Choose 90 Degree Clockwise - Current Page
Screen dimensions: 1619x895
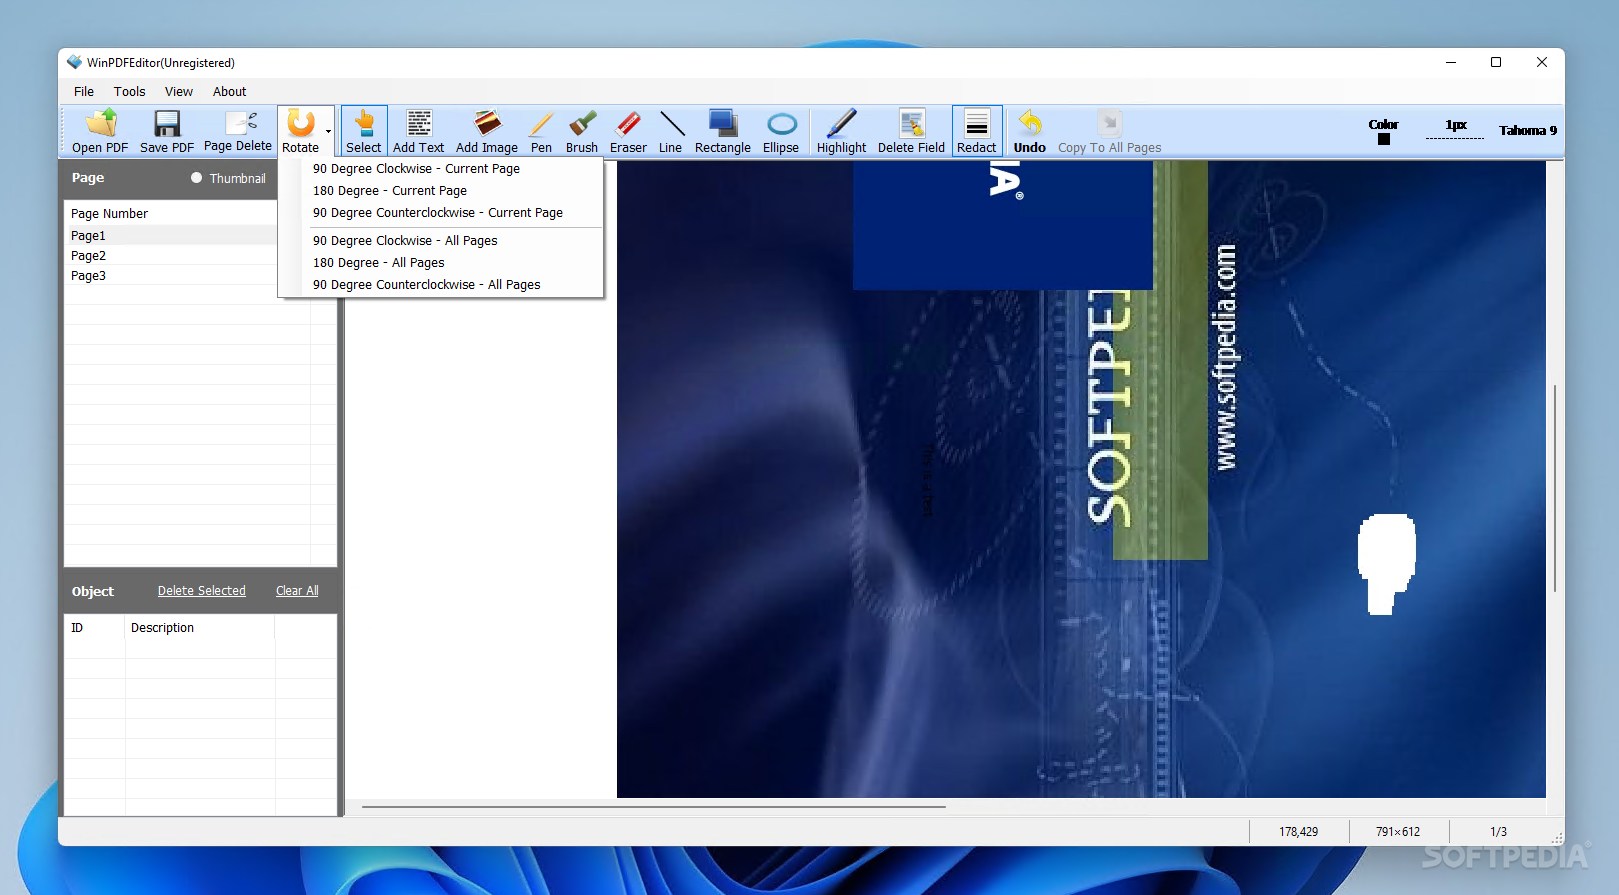[x=441, y=169]
